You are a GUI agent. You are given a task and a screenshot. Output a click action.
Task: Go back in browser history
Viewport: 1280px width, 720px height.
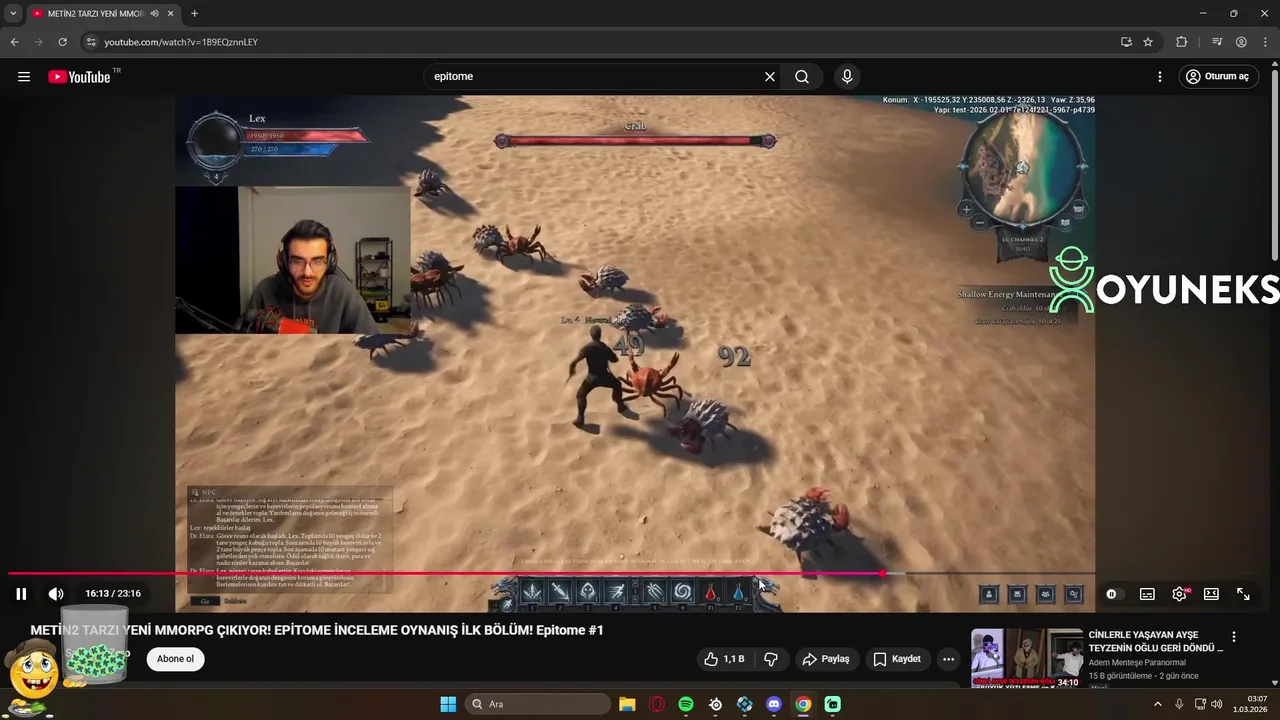click(x=14, y=42)
